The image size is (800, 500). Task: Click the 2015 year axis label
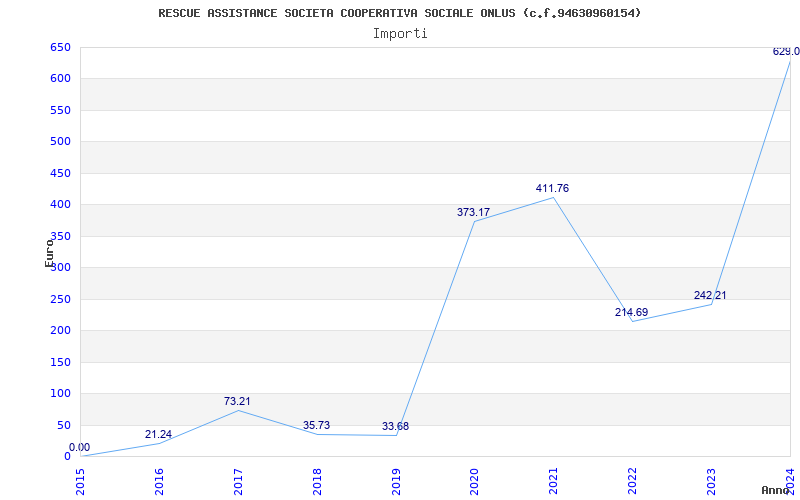(80, 481)
